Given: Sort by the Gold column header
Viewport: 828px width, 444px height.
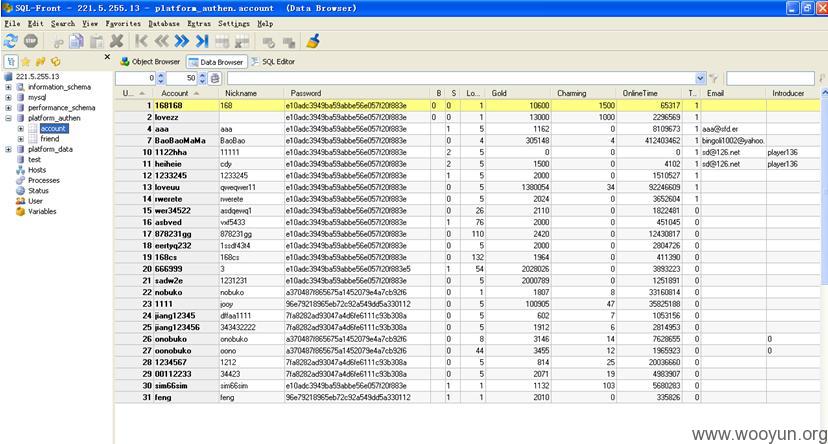Looking at the screenshot, I should pyautogui.click(x=519, y=93).
